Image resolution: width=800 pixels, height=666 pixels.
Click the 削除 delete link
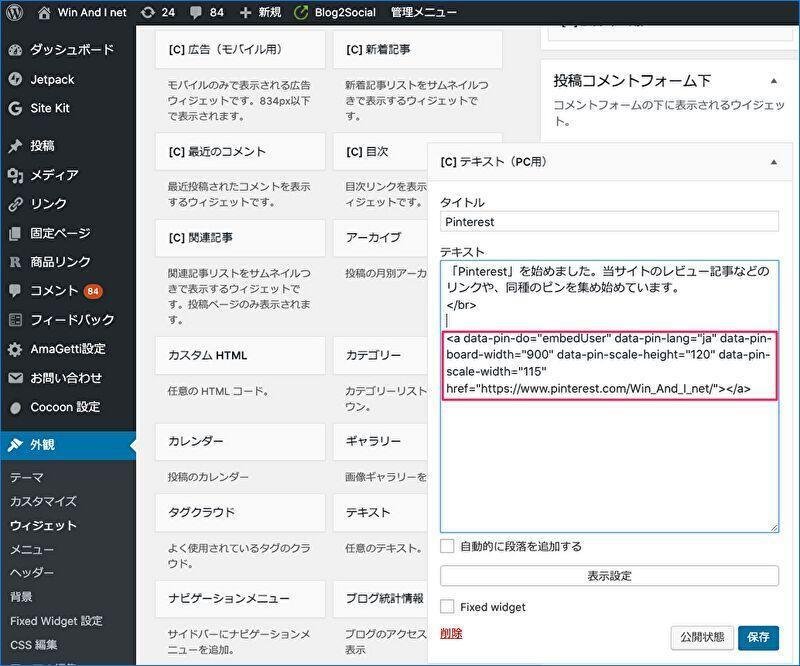pos(451,634)
